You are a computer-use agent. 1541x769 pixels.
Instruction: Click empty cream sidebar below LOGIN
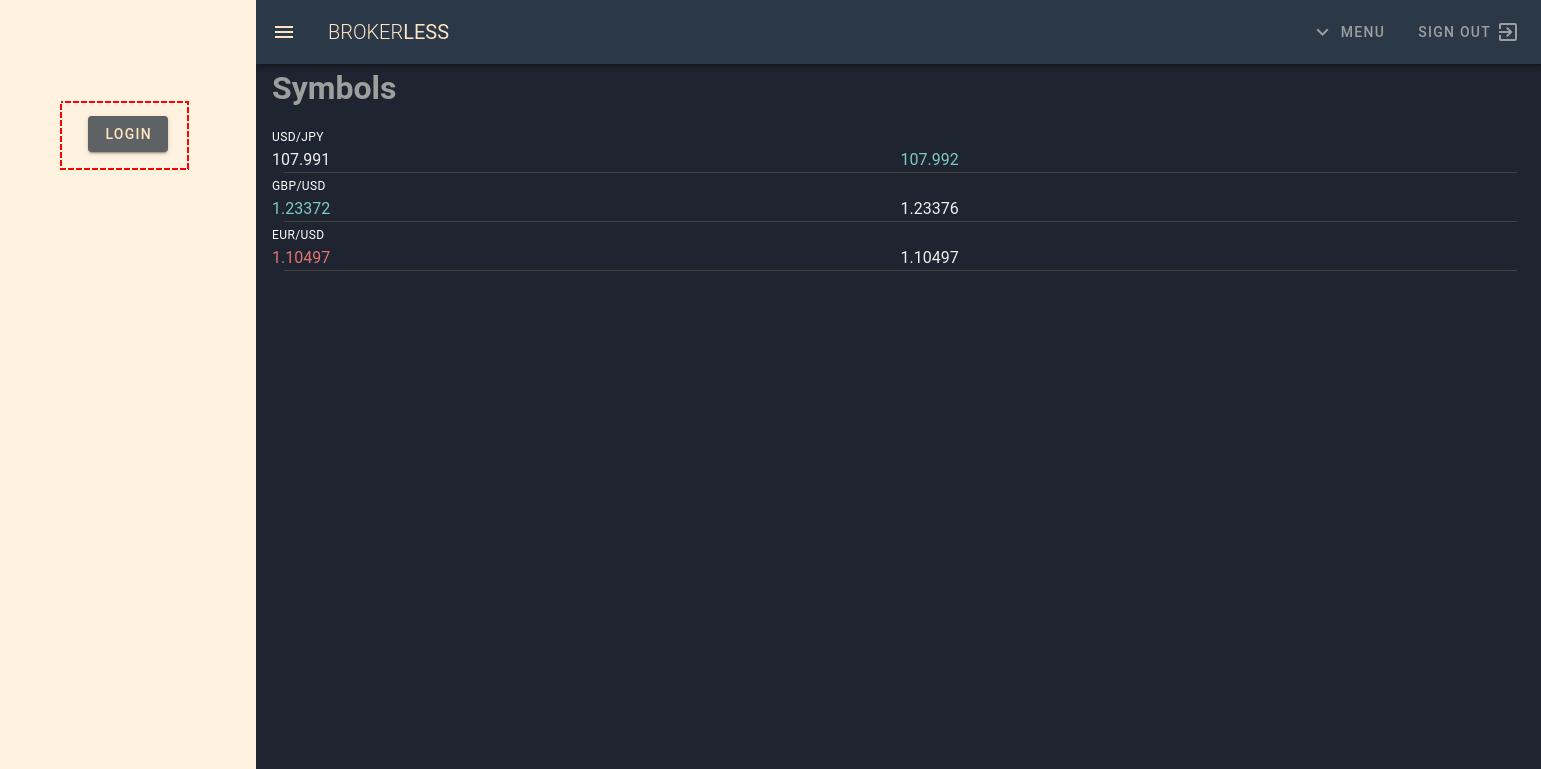click(128, 450)
